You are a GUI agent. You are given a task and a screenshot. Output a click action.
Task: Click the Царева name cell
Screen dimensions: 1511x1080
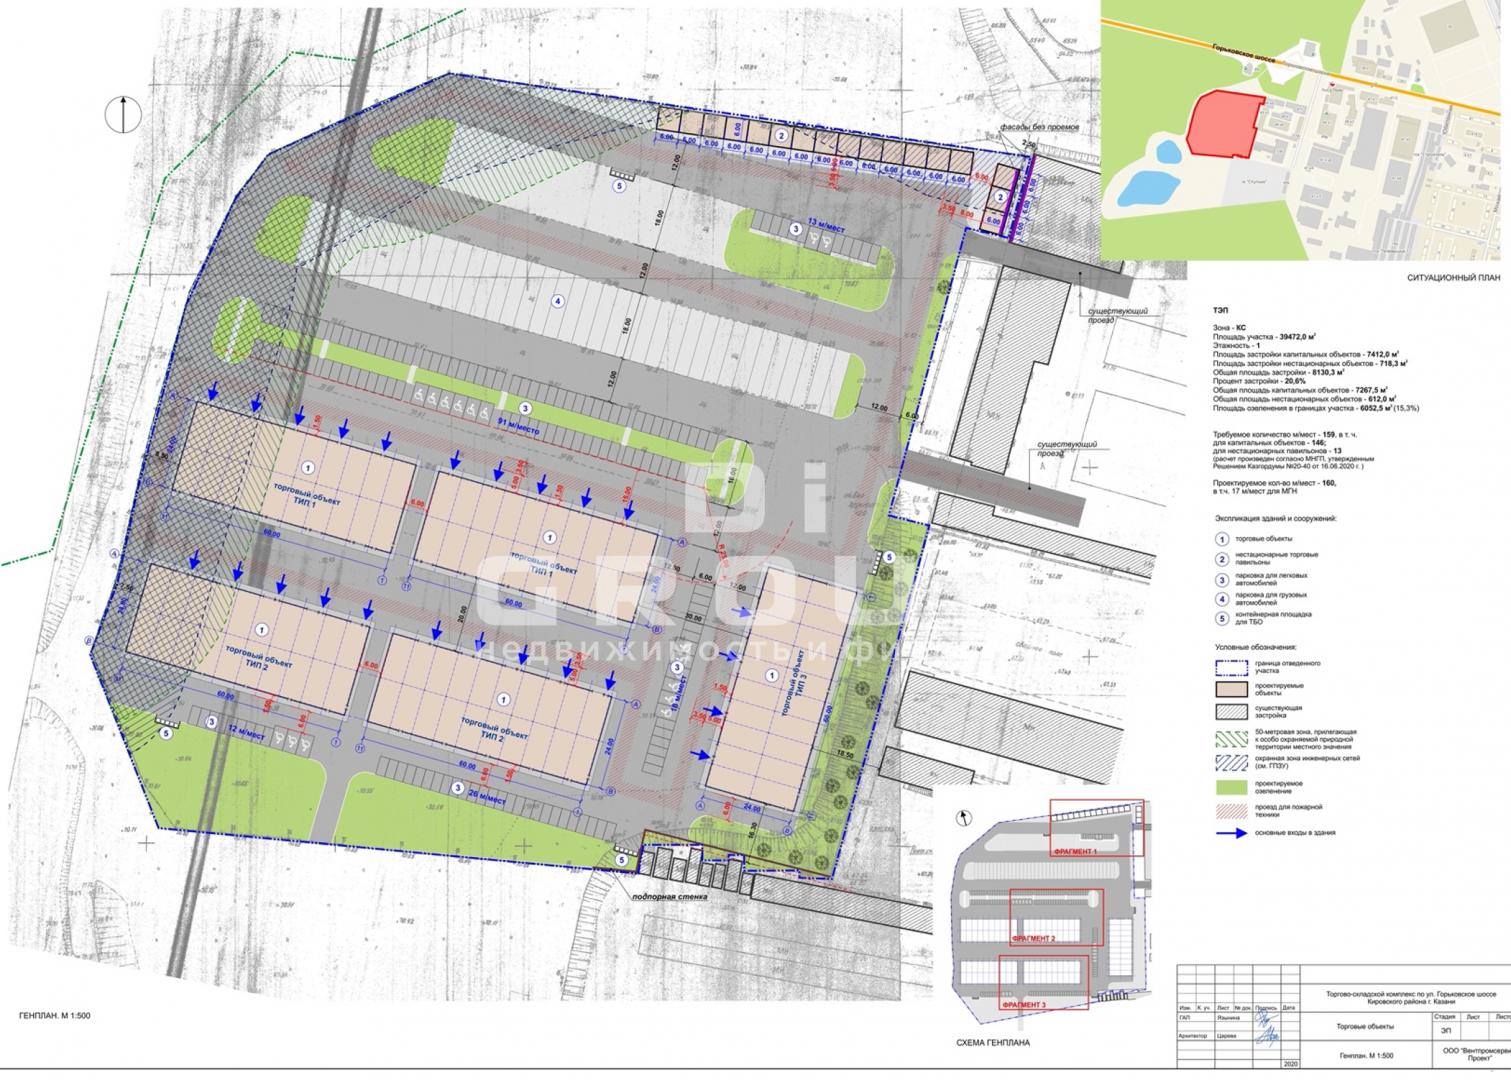(1228, 1036)
